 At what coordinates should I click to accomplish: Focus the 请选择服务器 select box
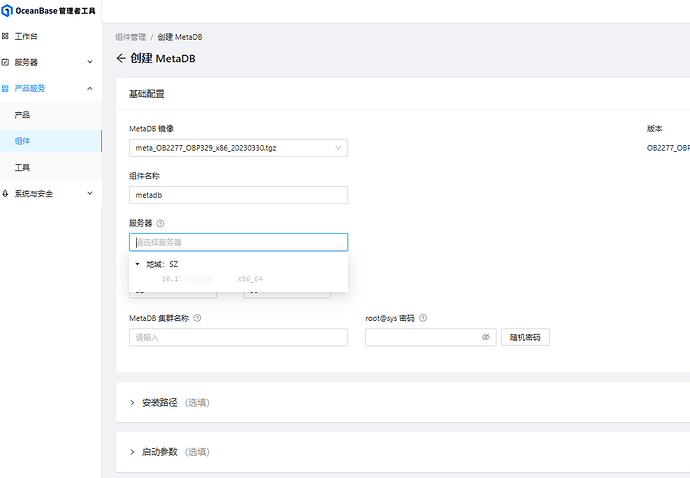point(238,242)
